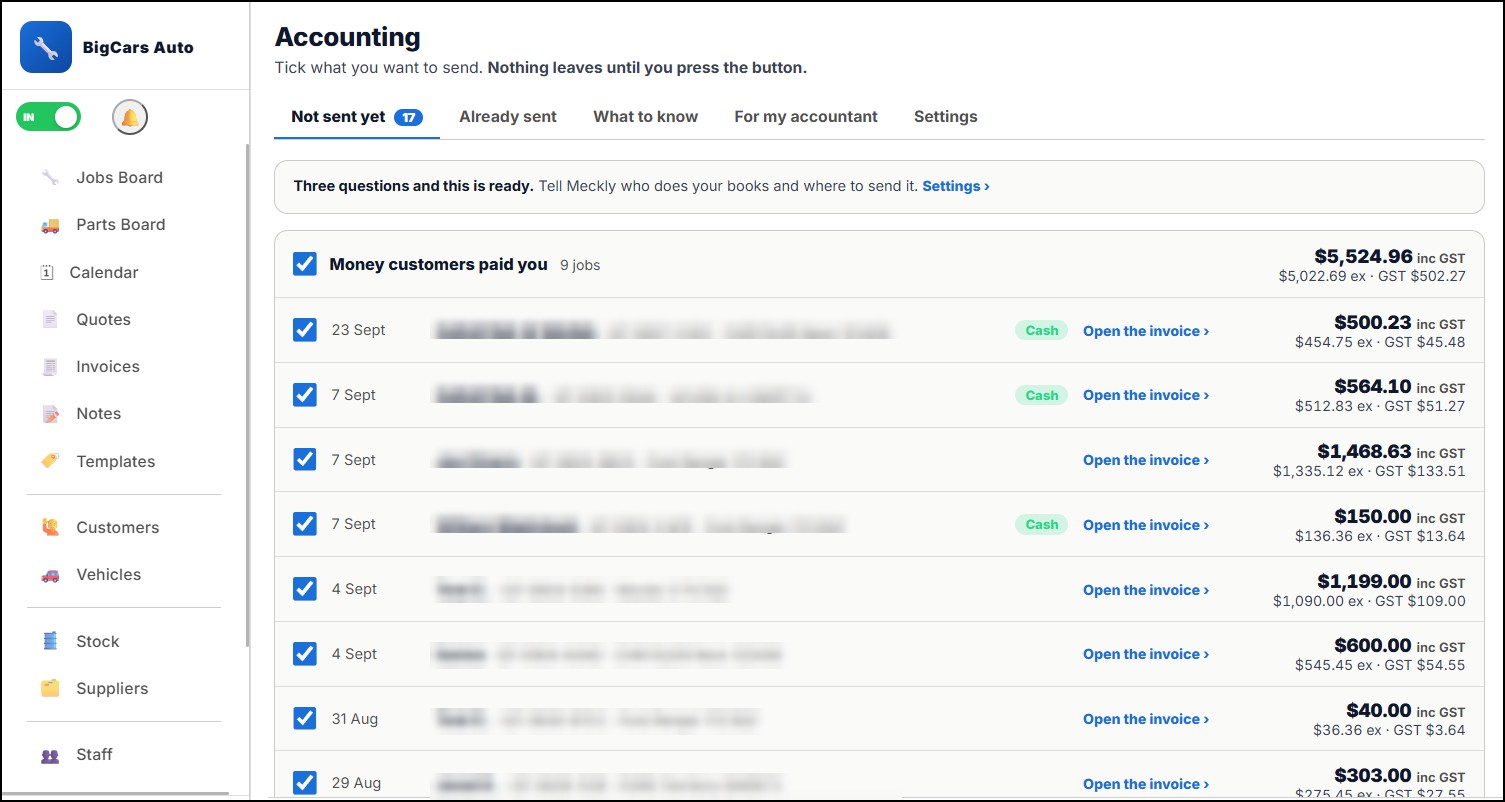Screen dimensions: 1505x802
Task: Open the invoice for the $40.00 job
Action: click(x=1146, y=719)
